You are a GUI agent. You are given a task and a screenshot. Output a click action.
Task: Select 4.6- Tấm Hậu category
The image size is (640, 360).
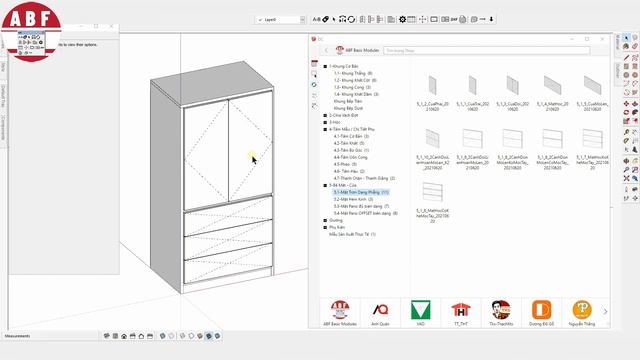[349, 171]
